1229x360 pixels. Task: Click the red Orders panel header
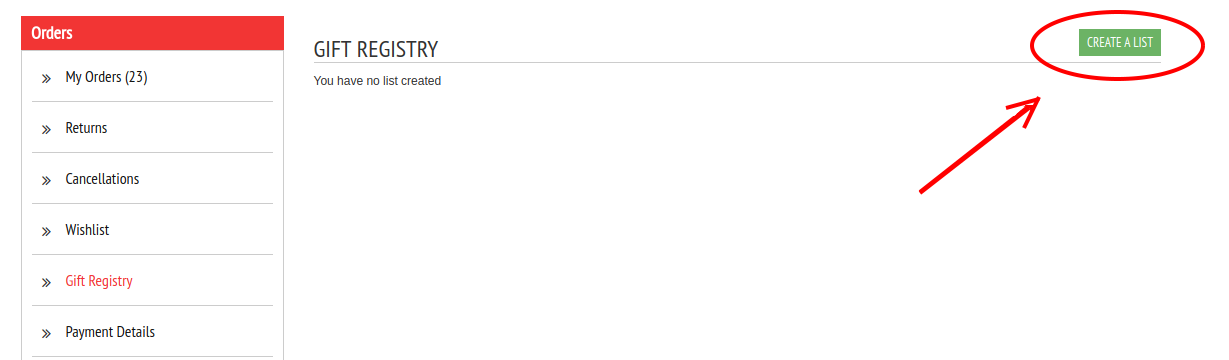pyautogui.click(x=152, y=33)
